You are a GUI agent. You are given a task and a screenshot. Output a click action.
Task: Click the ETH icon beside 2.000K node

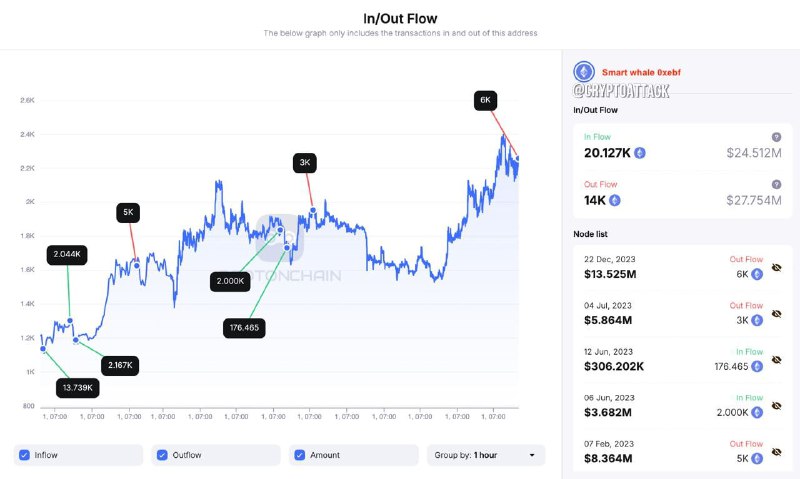click(x=757, y=412)
